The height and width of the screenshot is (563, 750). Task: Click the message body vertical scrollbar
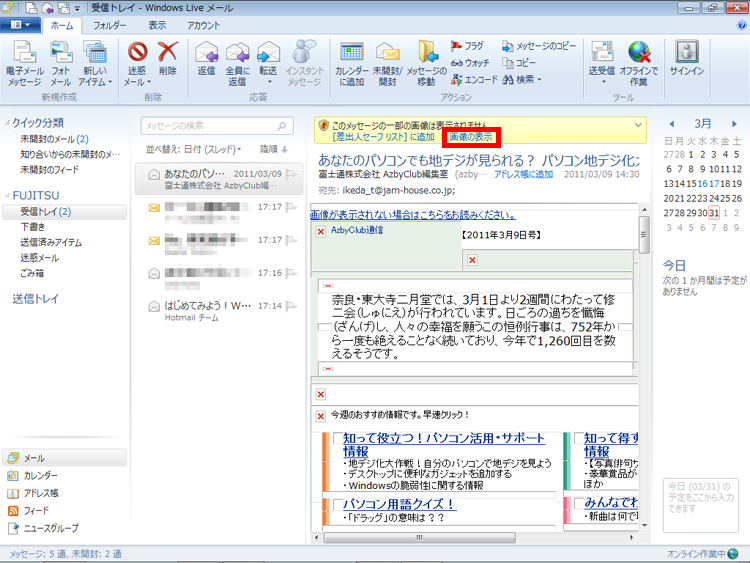point(644,234)
